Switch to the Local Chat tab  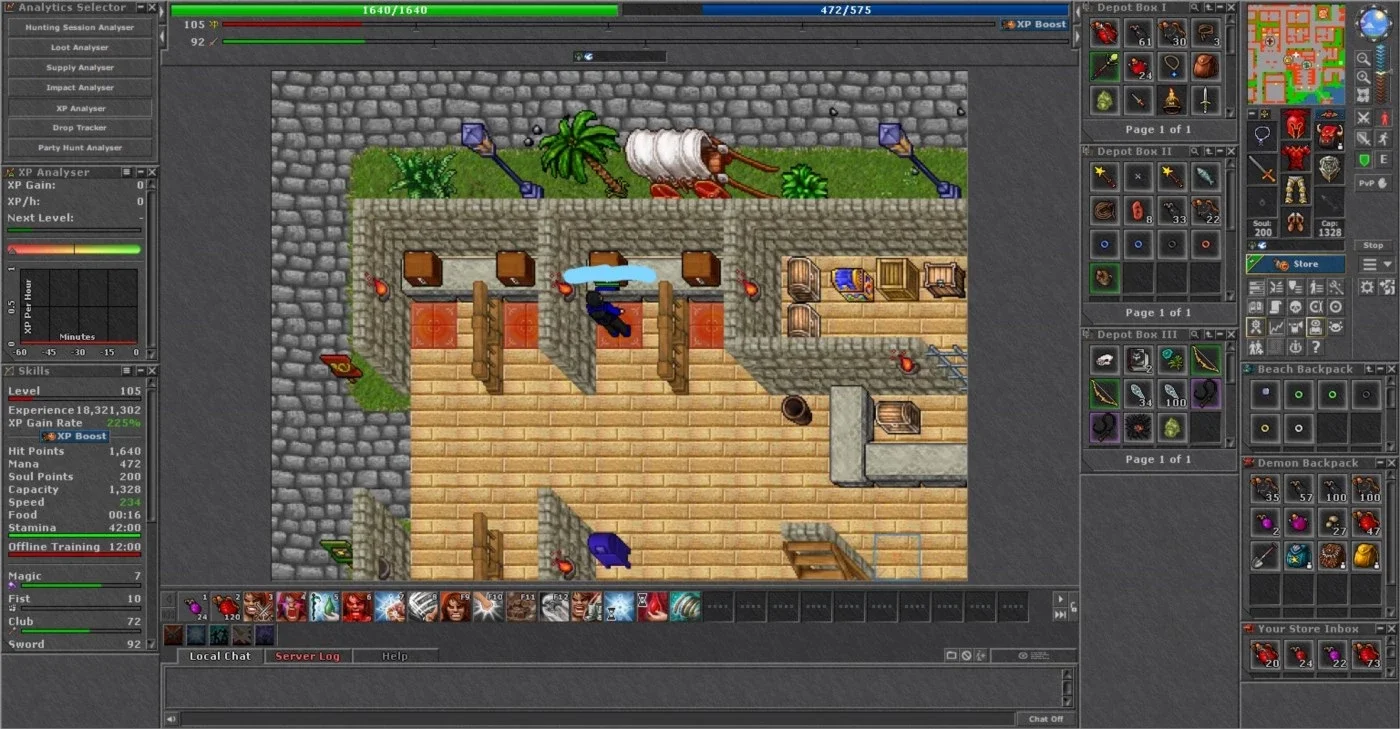coord(221,656)
